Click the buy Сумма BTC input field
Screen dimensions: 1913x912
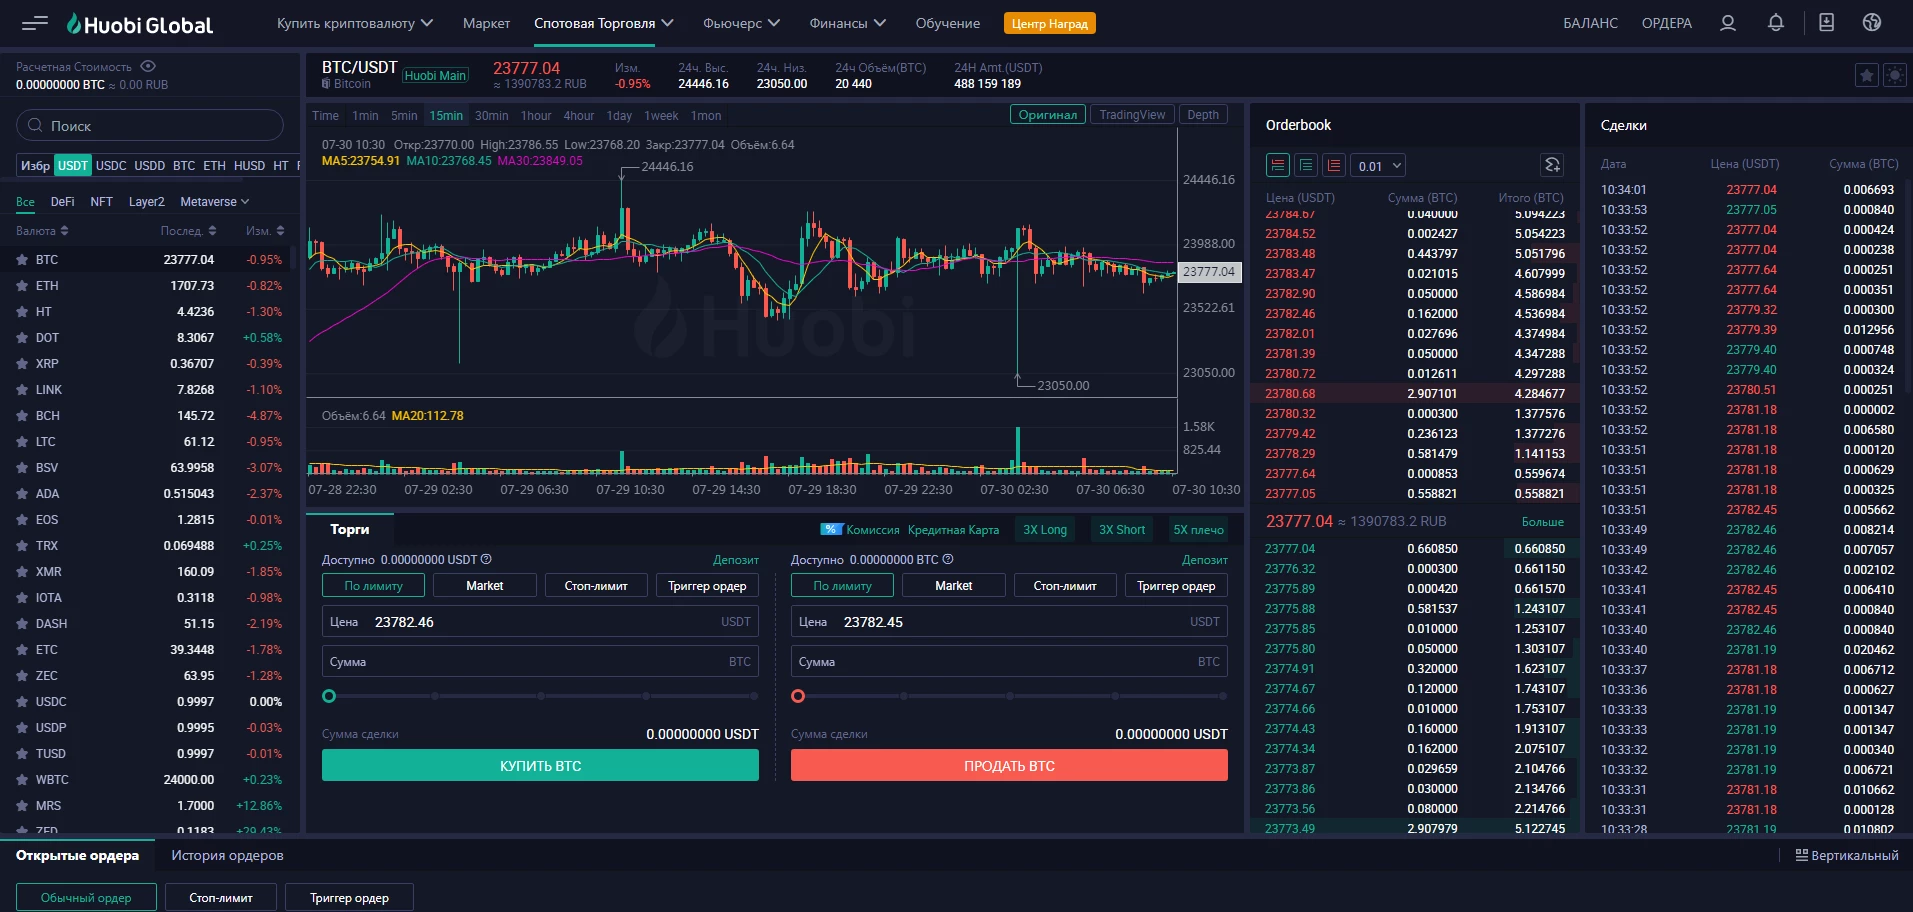click(x=540, y=662)
